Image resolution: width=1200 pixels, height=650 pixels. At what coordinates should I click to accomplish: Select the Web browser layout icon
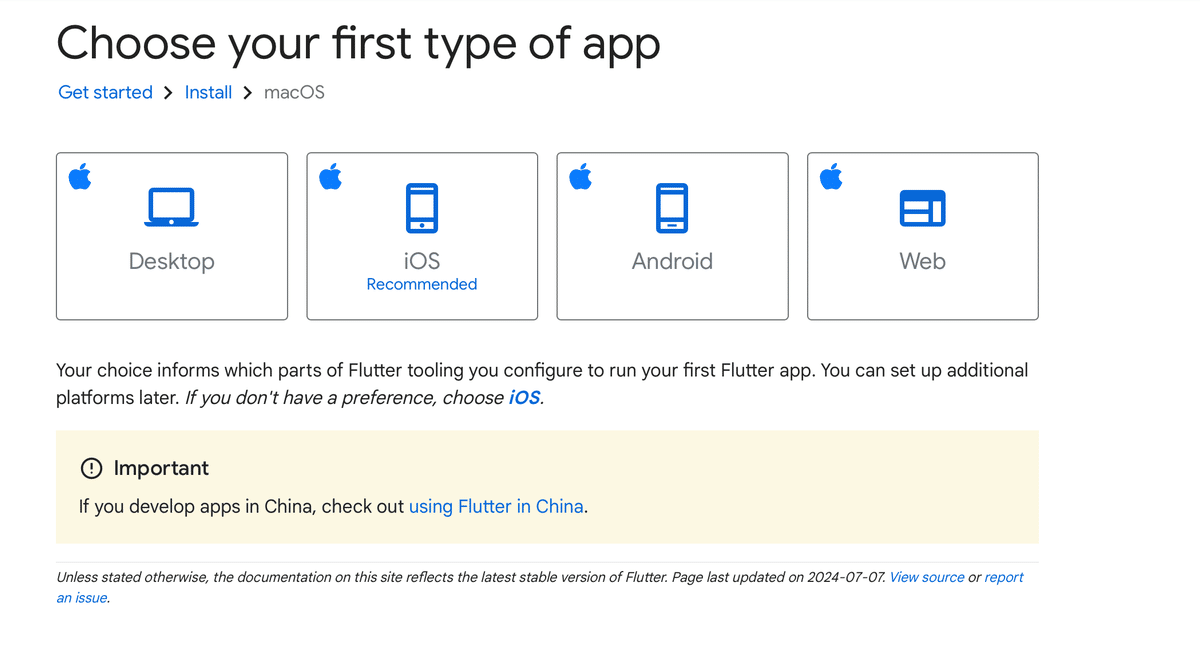[x=922, y=208]
